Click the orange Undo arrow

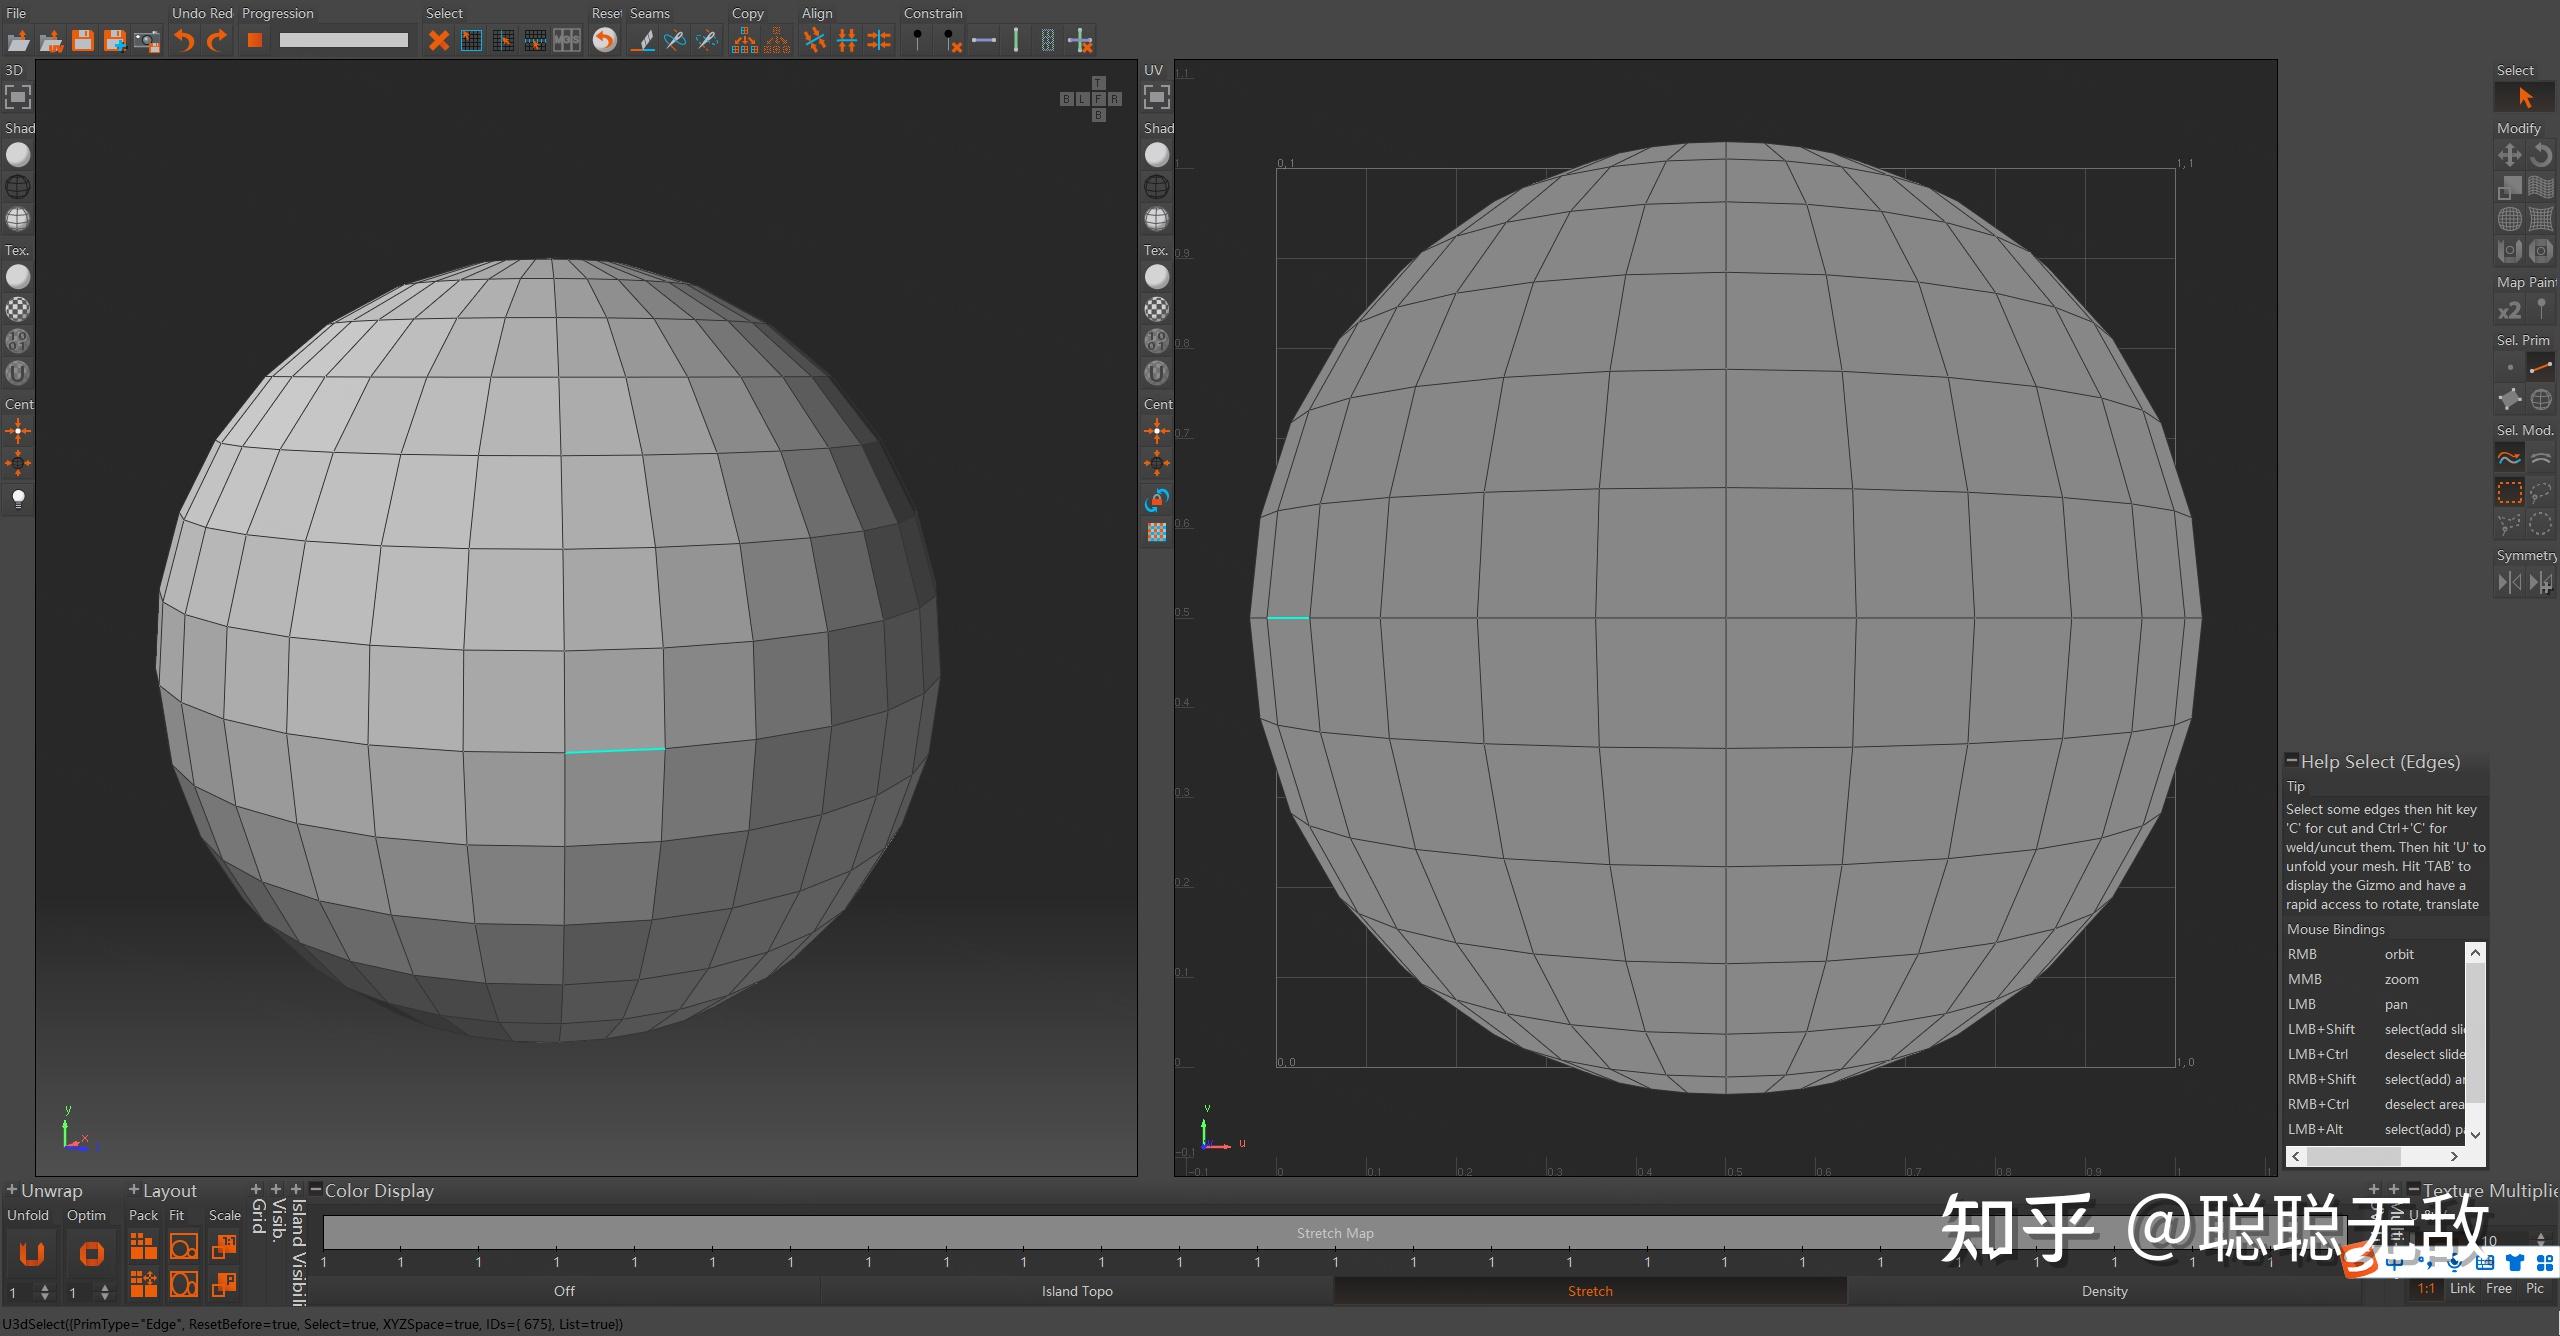[x=184, y=41]
